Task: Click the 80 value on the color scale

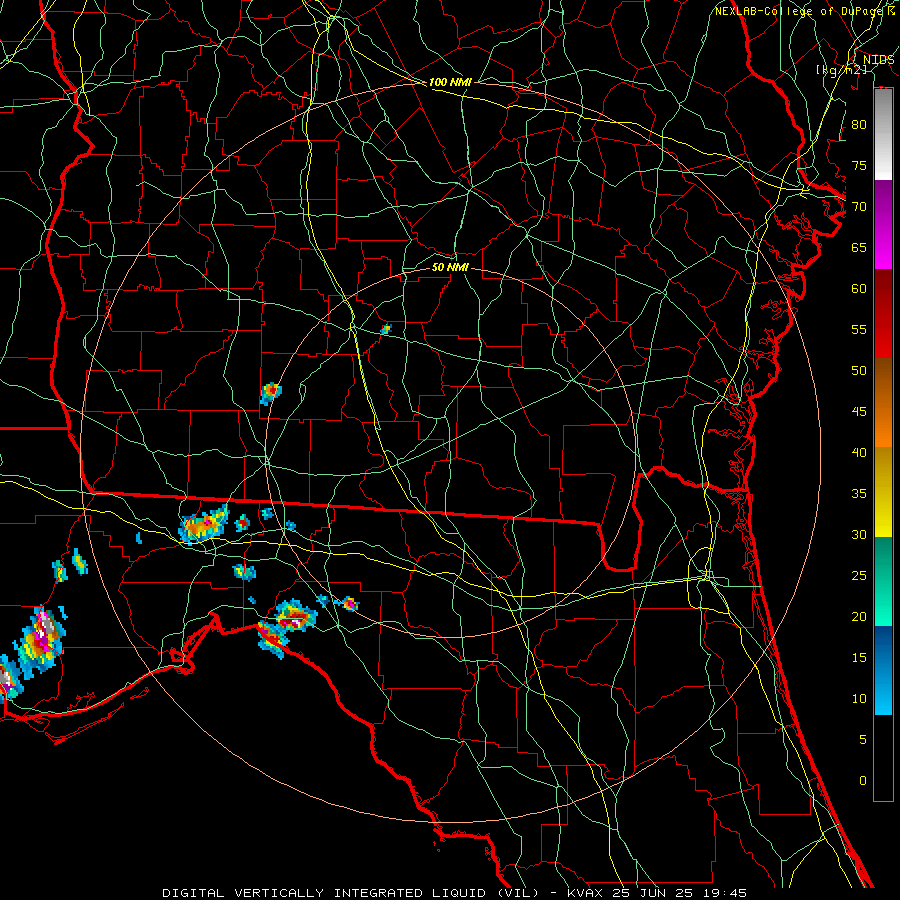Action: [x=859, y=125]
